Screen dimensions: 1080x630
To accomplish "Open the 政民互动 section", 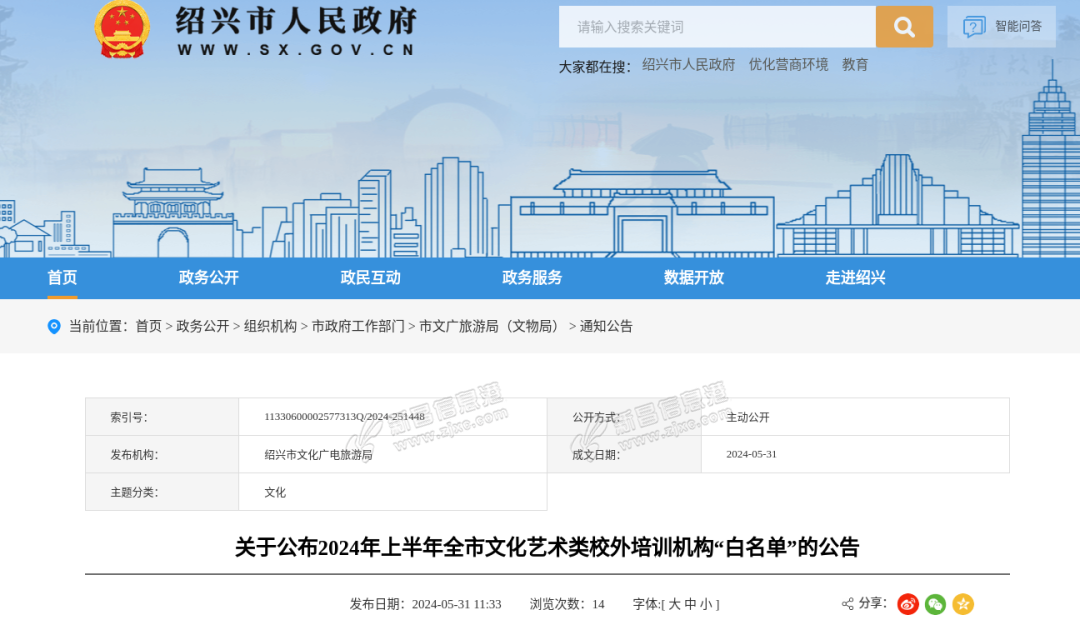I will [370, 278].
